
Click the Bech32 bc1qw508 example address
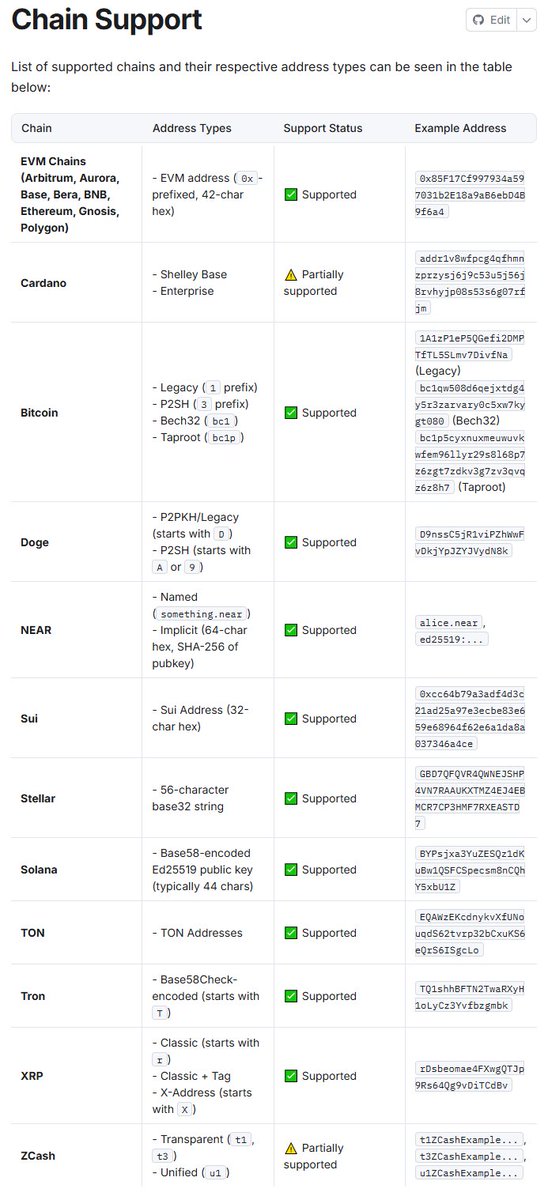click(x=471, y=404)
